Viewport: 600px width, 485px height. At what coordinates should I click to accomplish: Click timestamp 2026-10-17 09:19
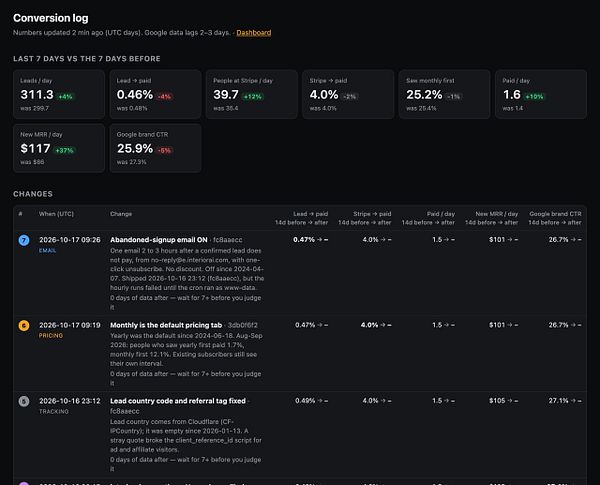pyautogui.click(x=70, y=325)
